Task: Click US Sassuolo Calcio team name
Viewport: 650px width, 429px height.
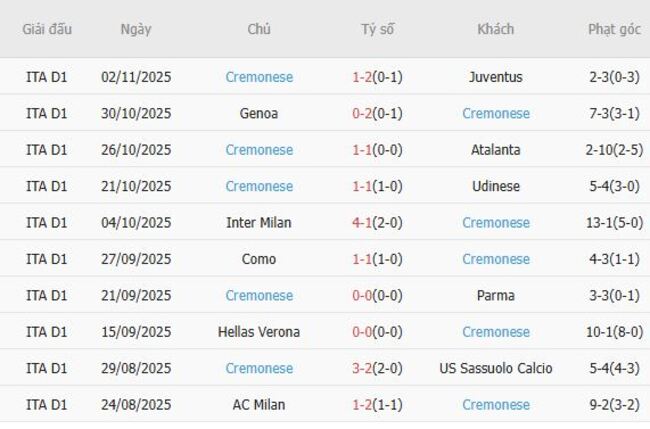Action: (x=495, y=368)
